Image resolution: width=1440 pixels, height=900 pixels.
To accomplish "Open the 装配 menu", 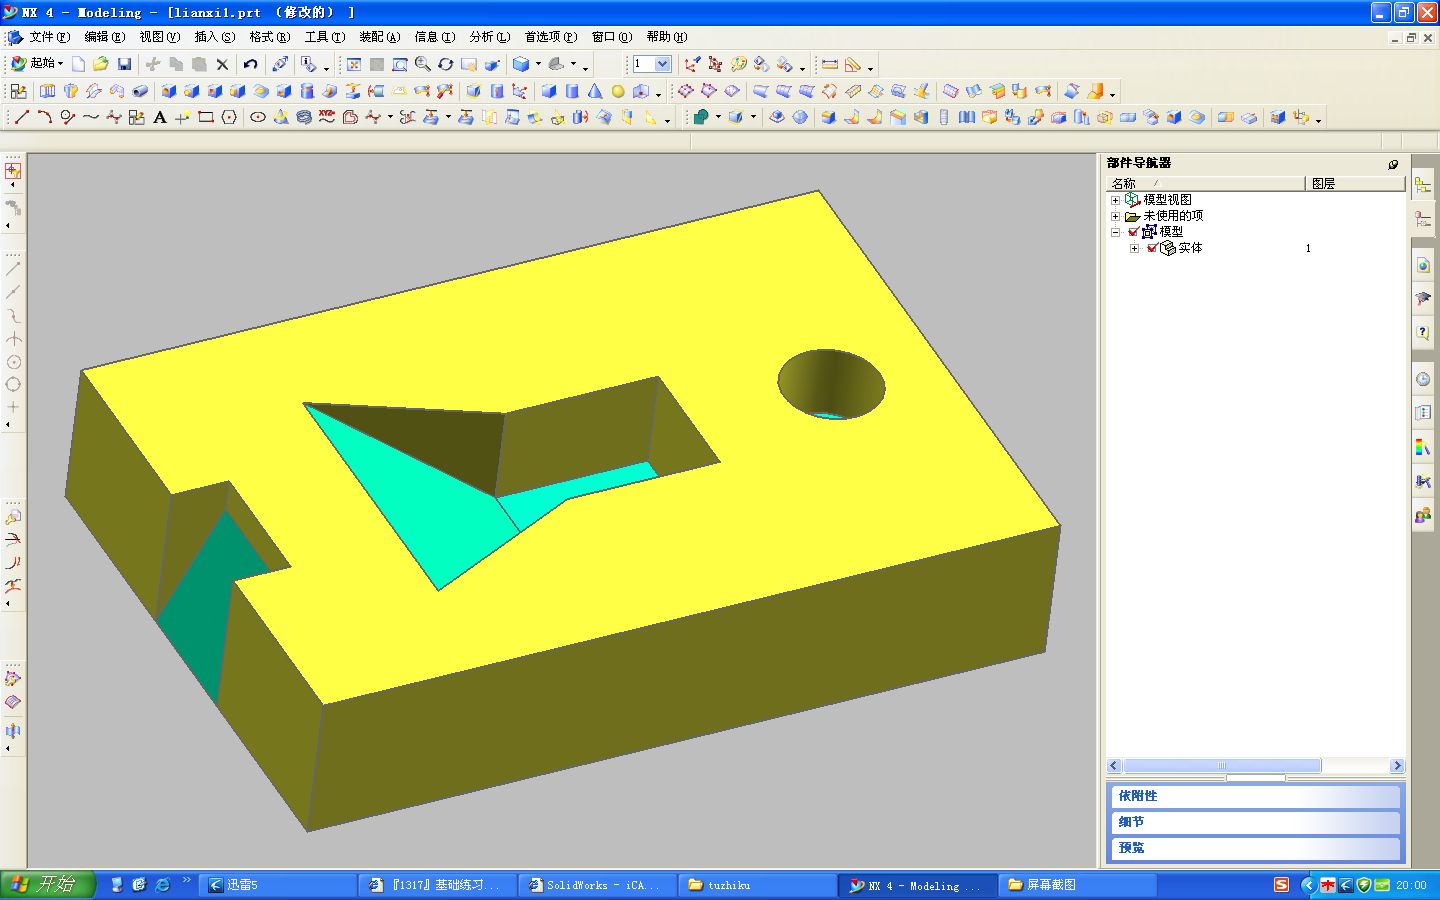I will click(x=379, y=37).
